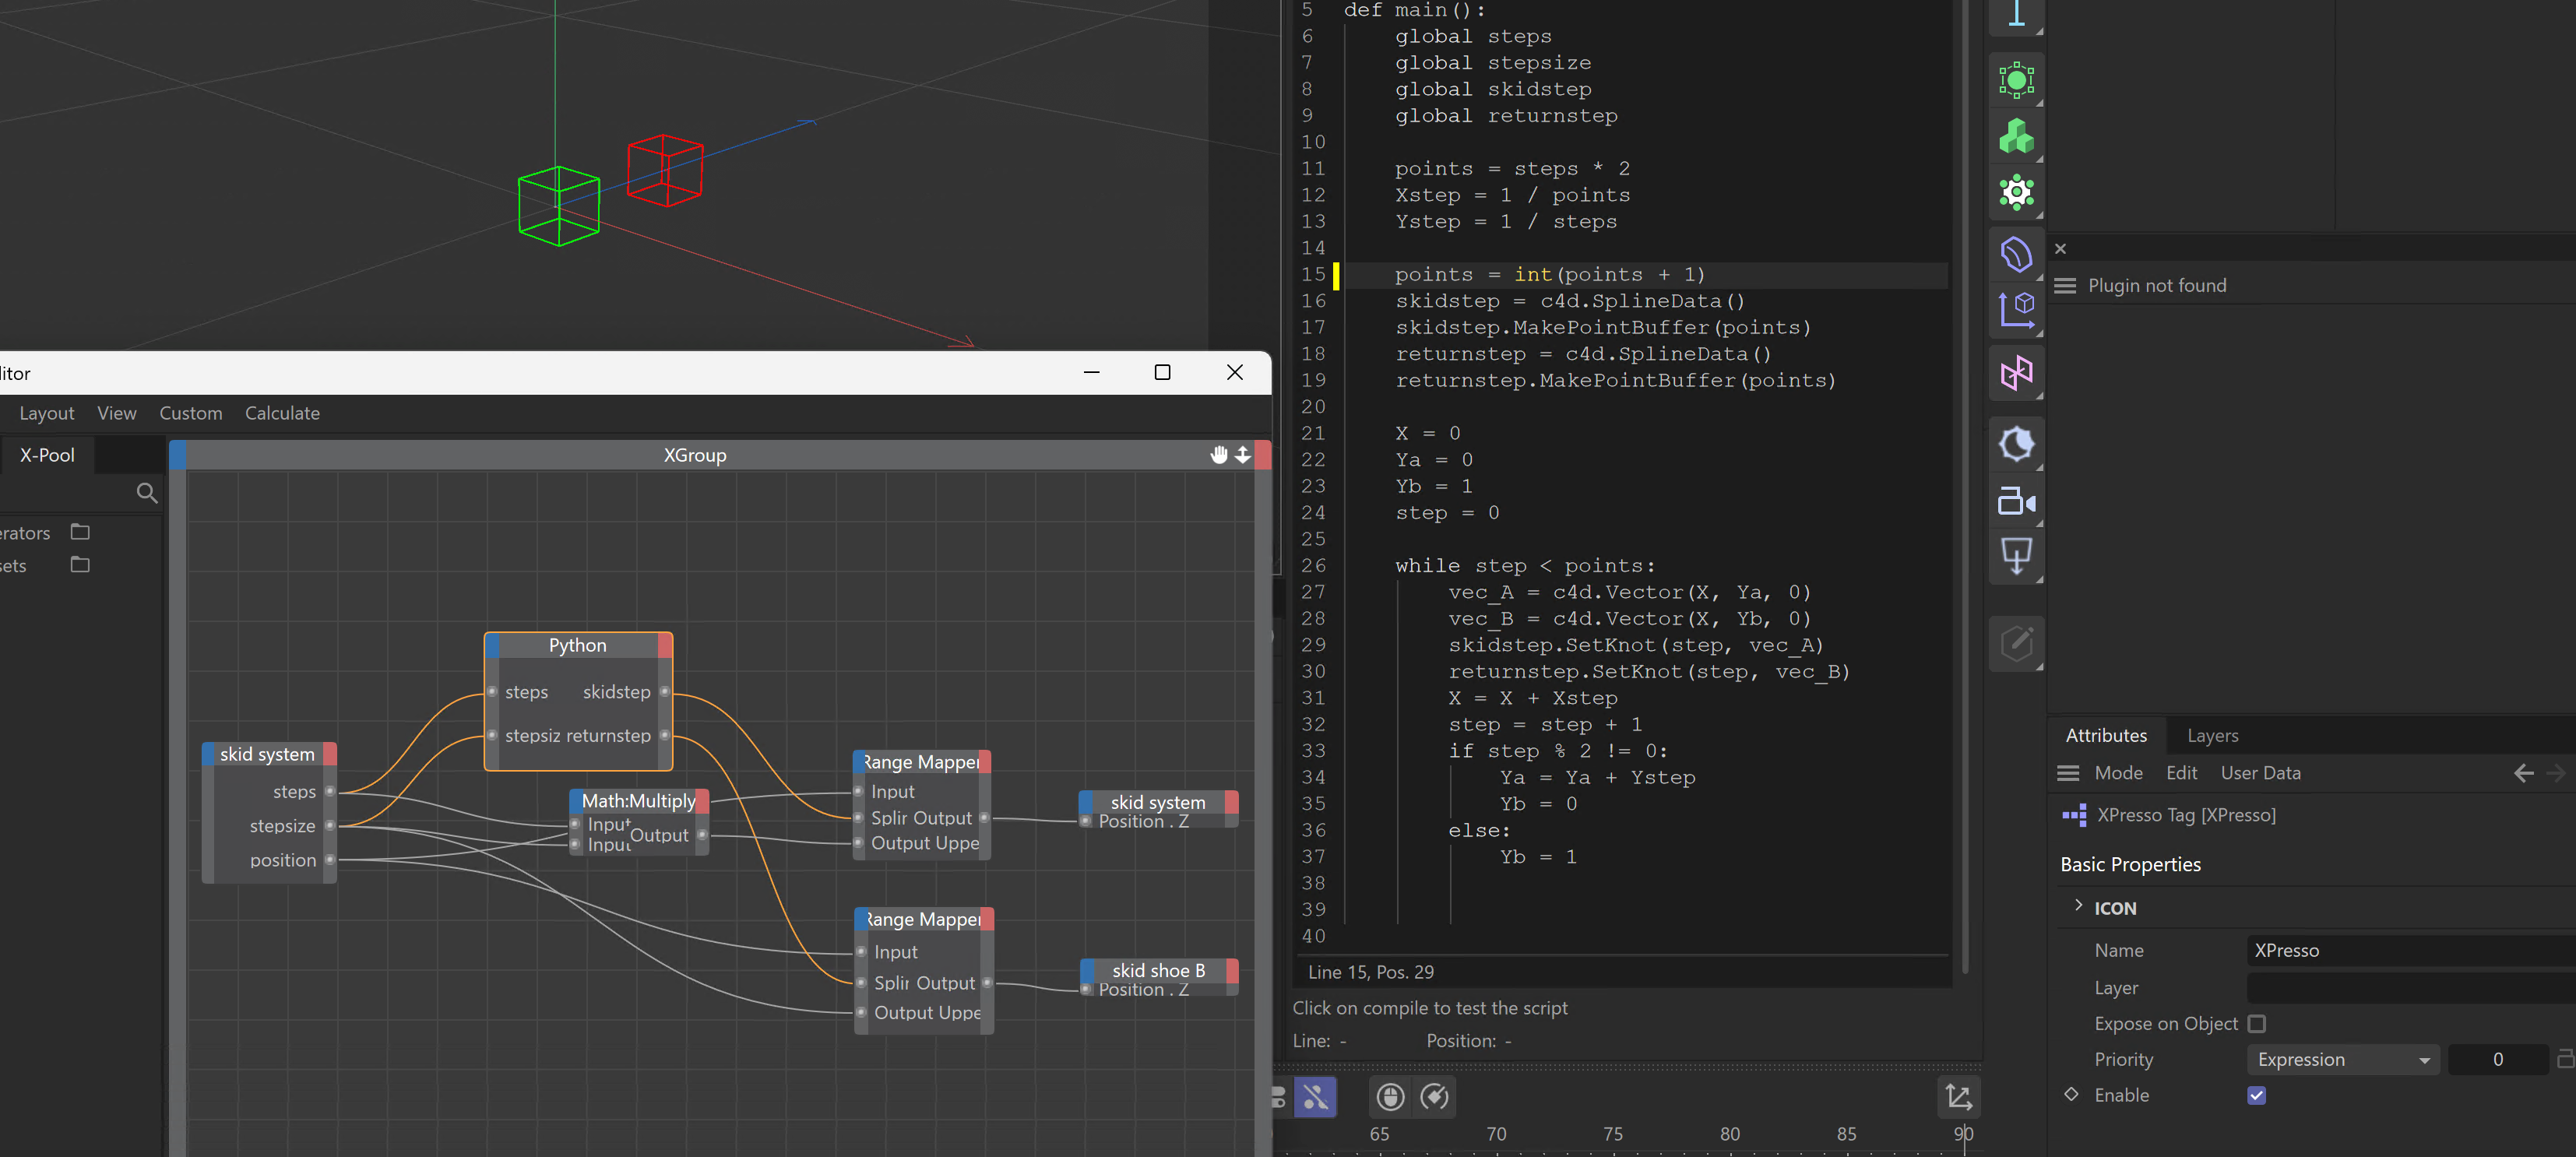Viewport: 2576px width, 1157px height.
Task: Click frame 75 on timeline ruler
Action: (1613, 1134)
